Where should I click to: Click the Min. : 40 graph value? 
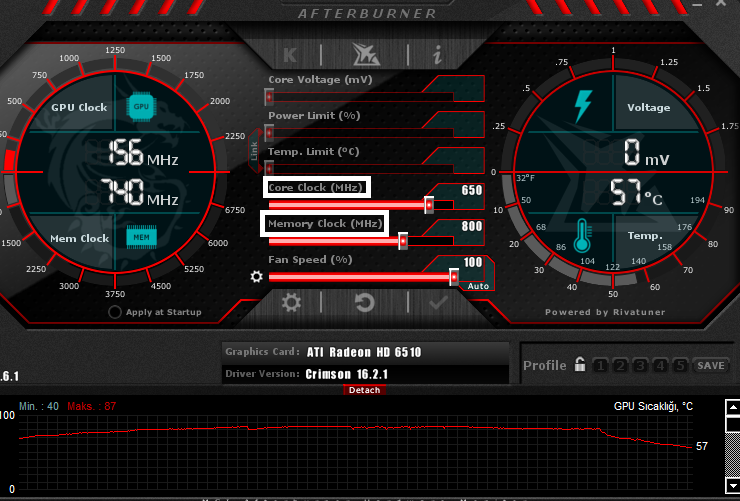pos(39,406)
